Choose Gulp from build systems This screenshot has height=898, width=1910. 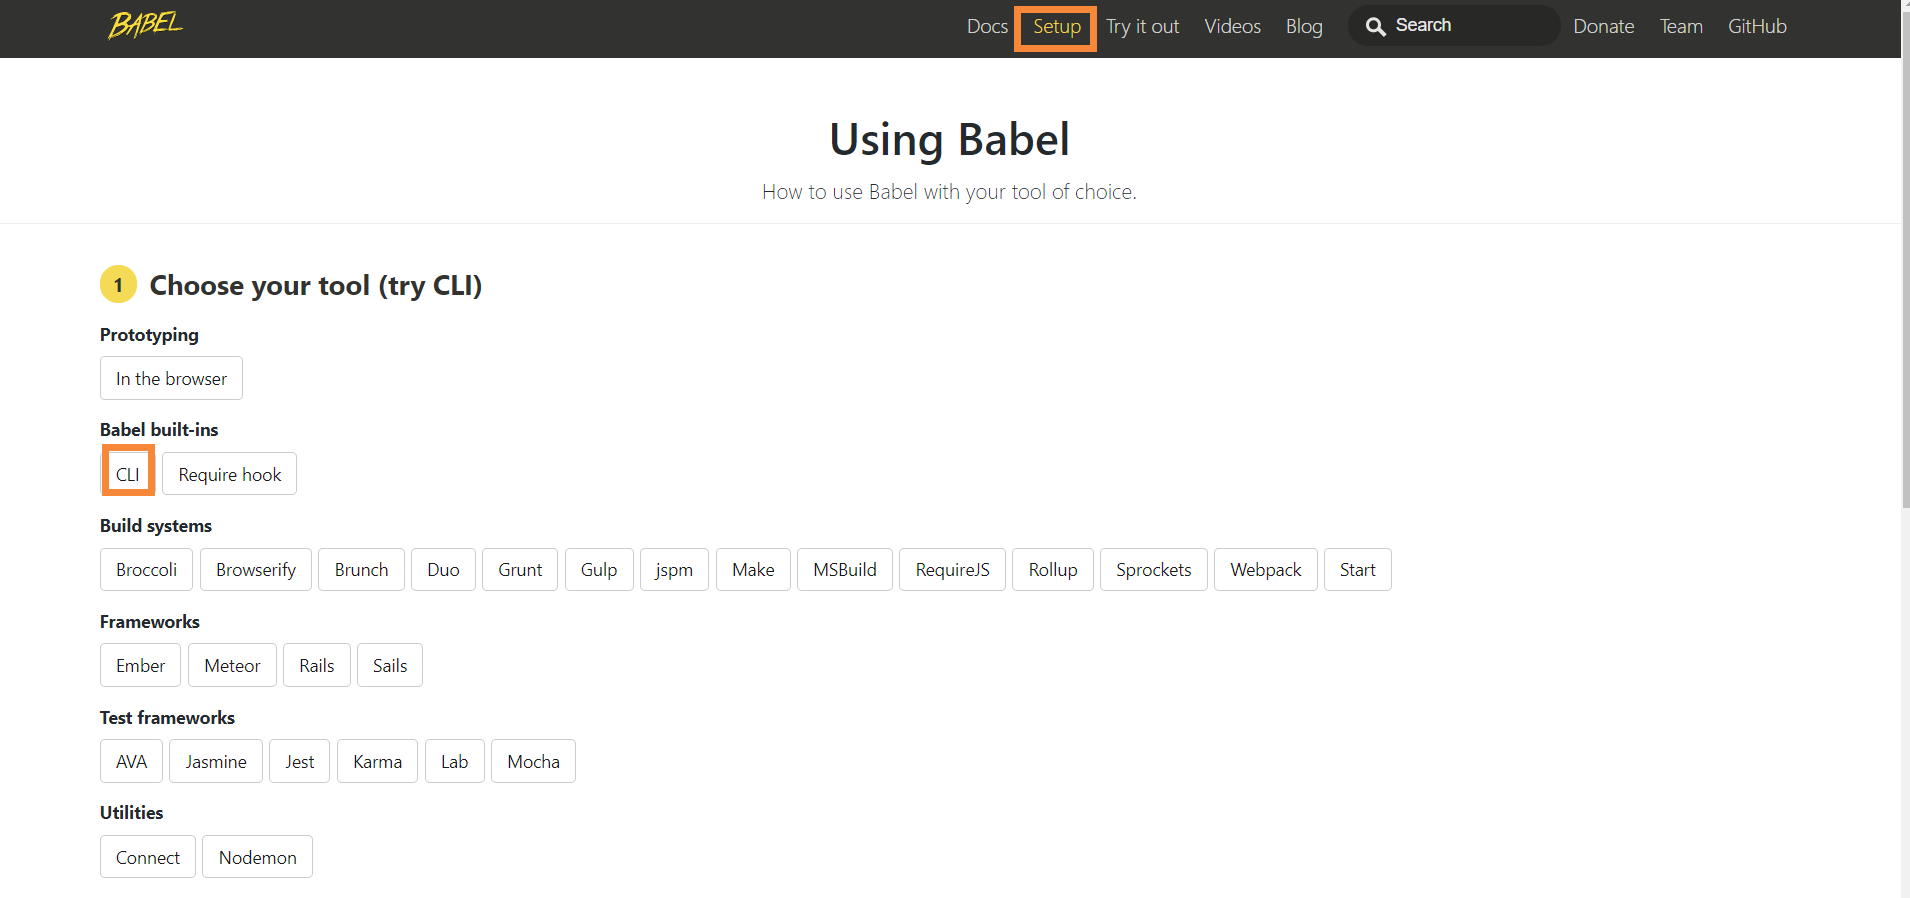(599, 570)
